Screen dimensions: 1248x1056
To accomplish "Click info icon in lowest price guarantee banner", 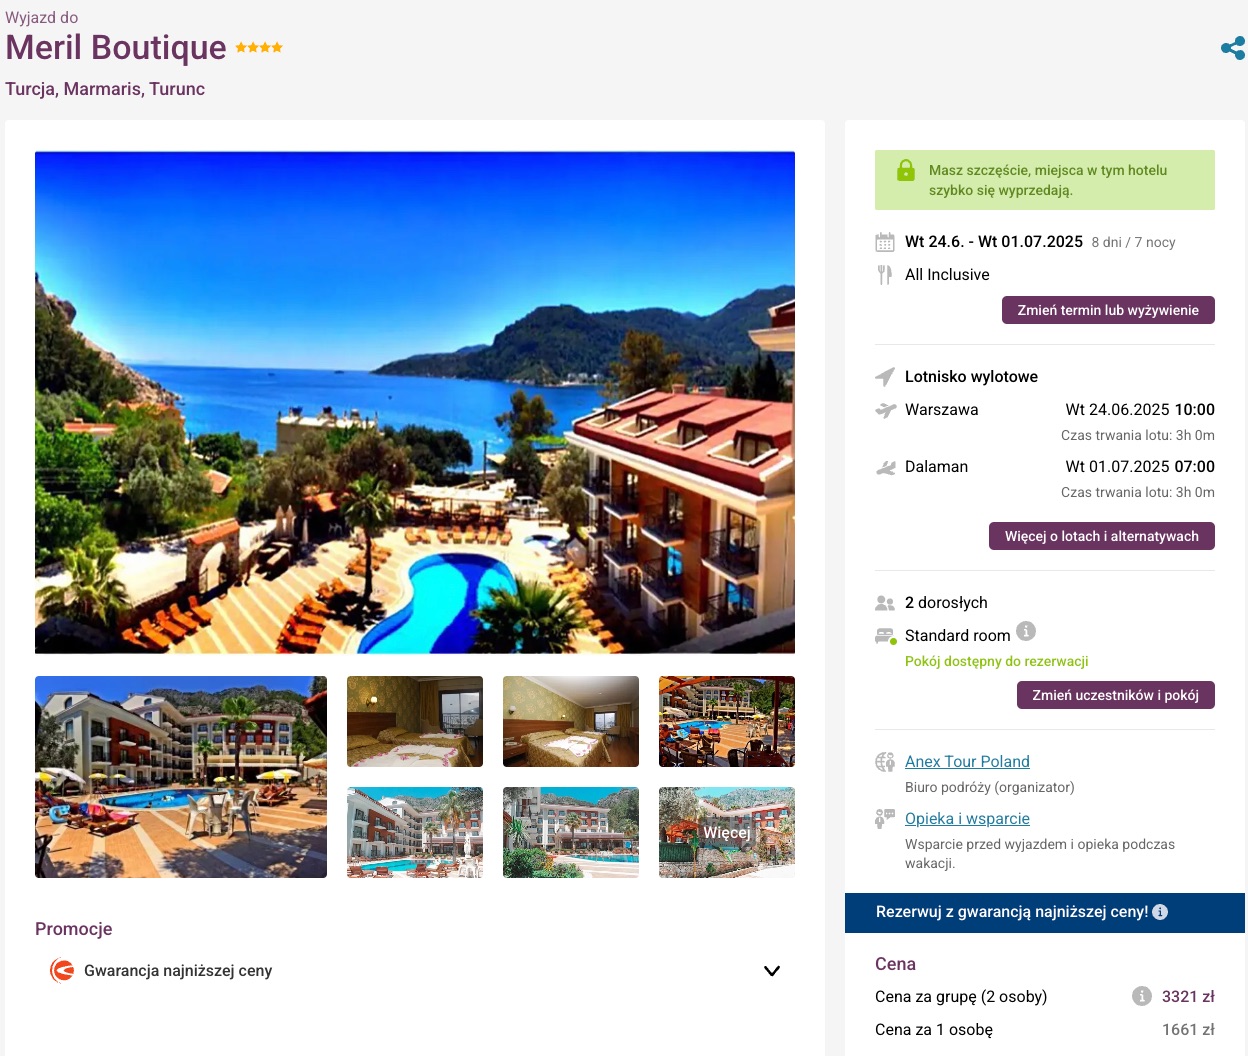I will click(1160, 912).
